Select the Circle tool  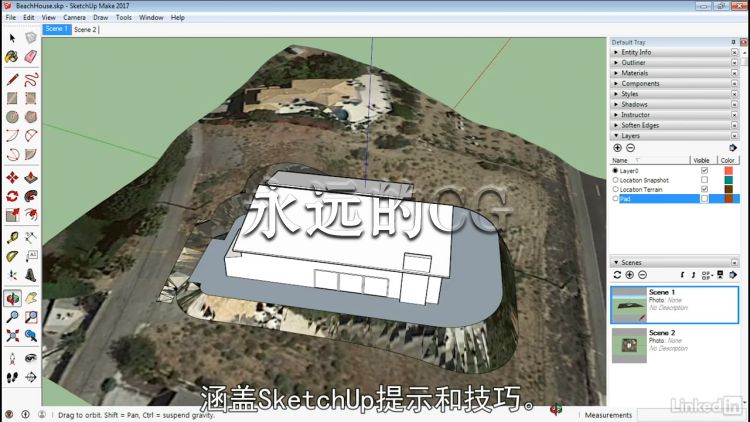coord(12,117)
